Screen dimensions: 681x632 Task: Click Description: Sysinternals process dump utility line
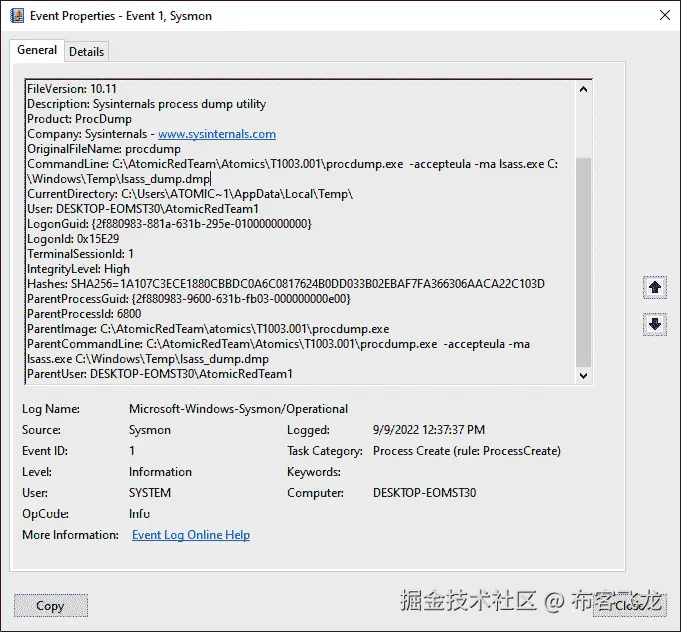pyautogui.click(x=146, y=104)
